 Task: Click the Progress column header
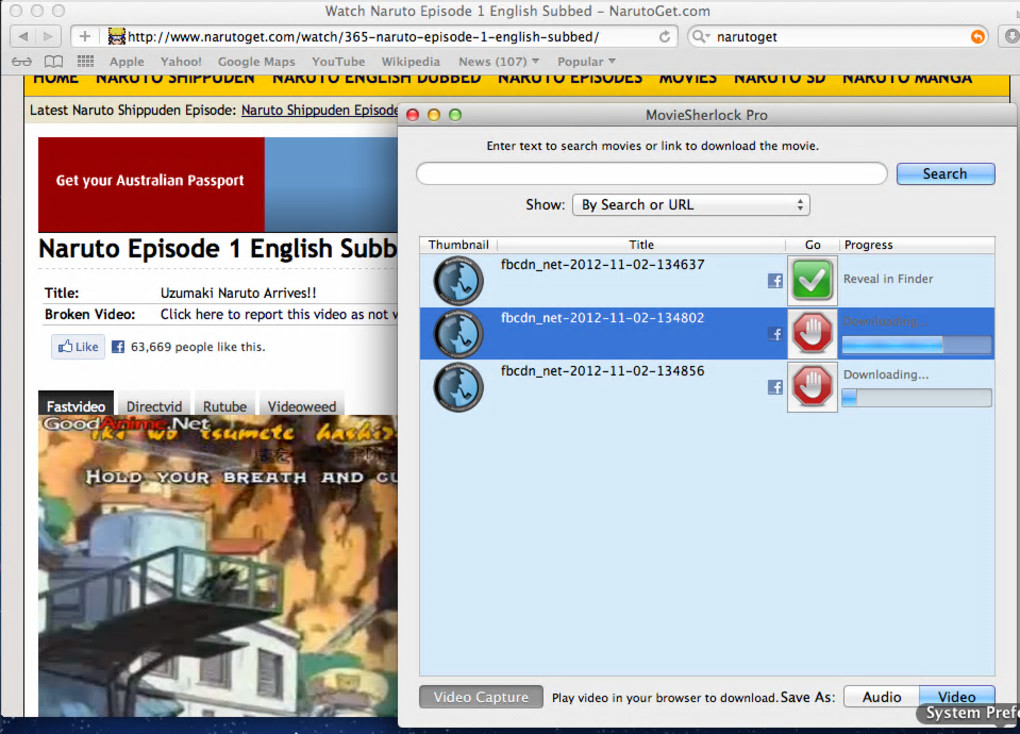[917, 245]
